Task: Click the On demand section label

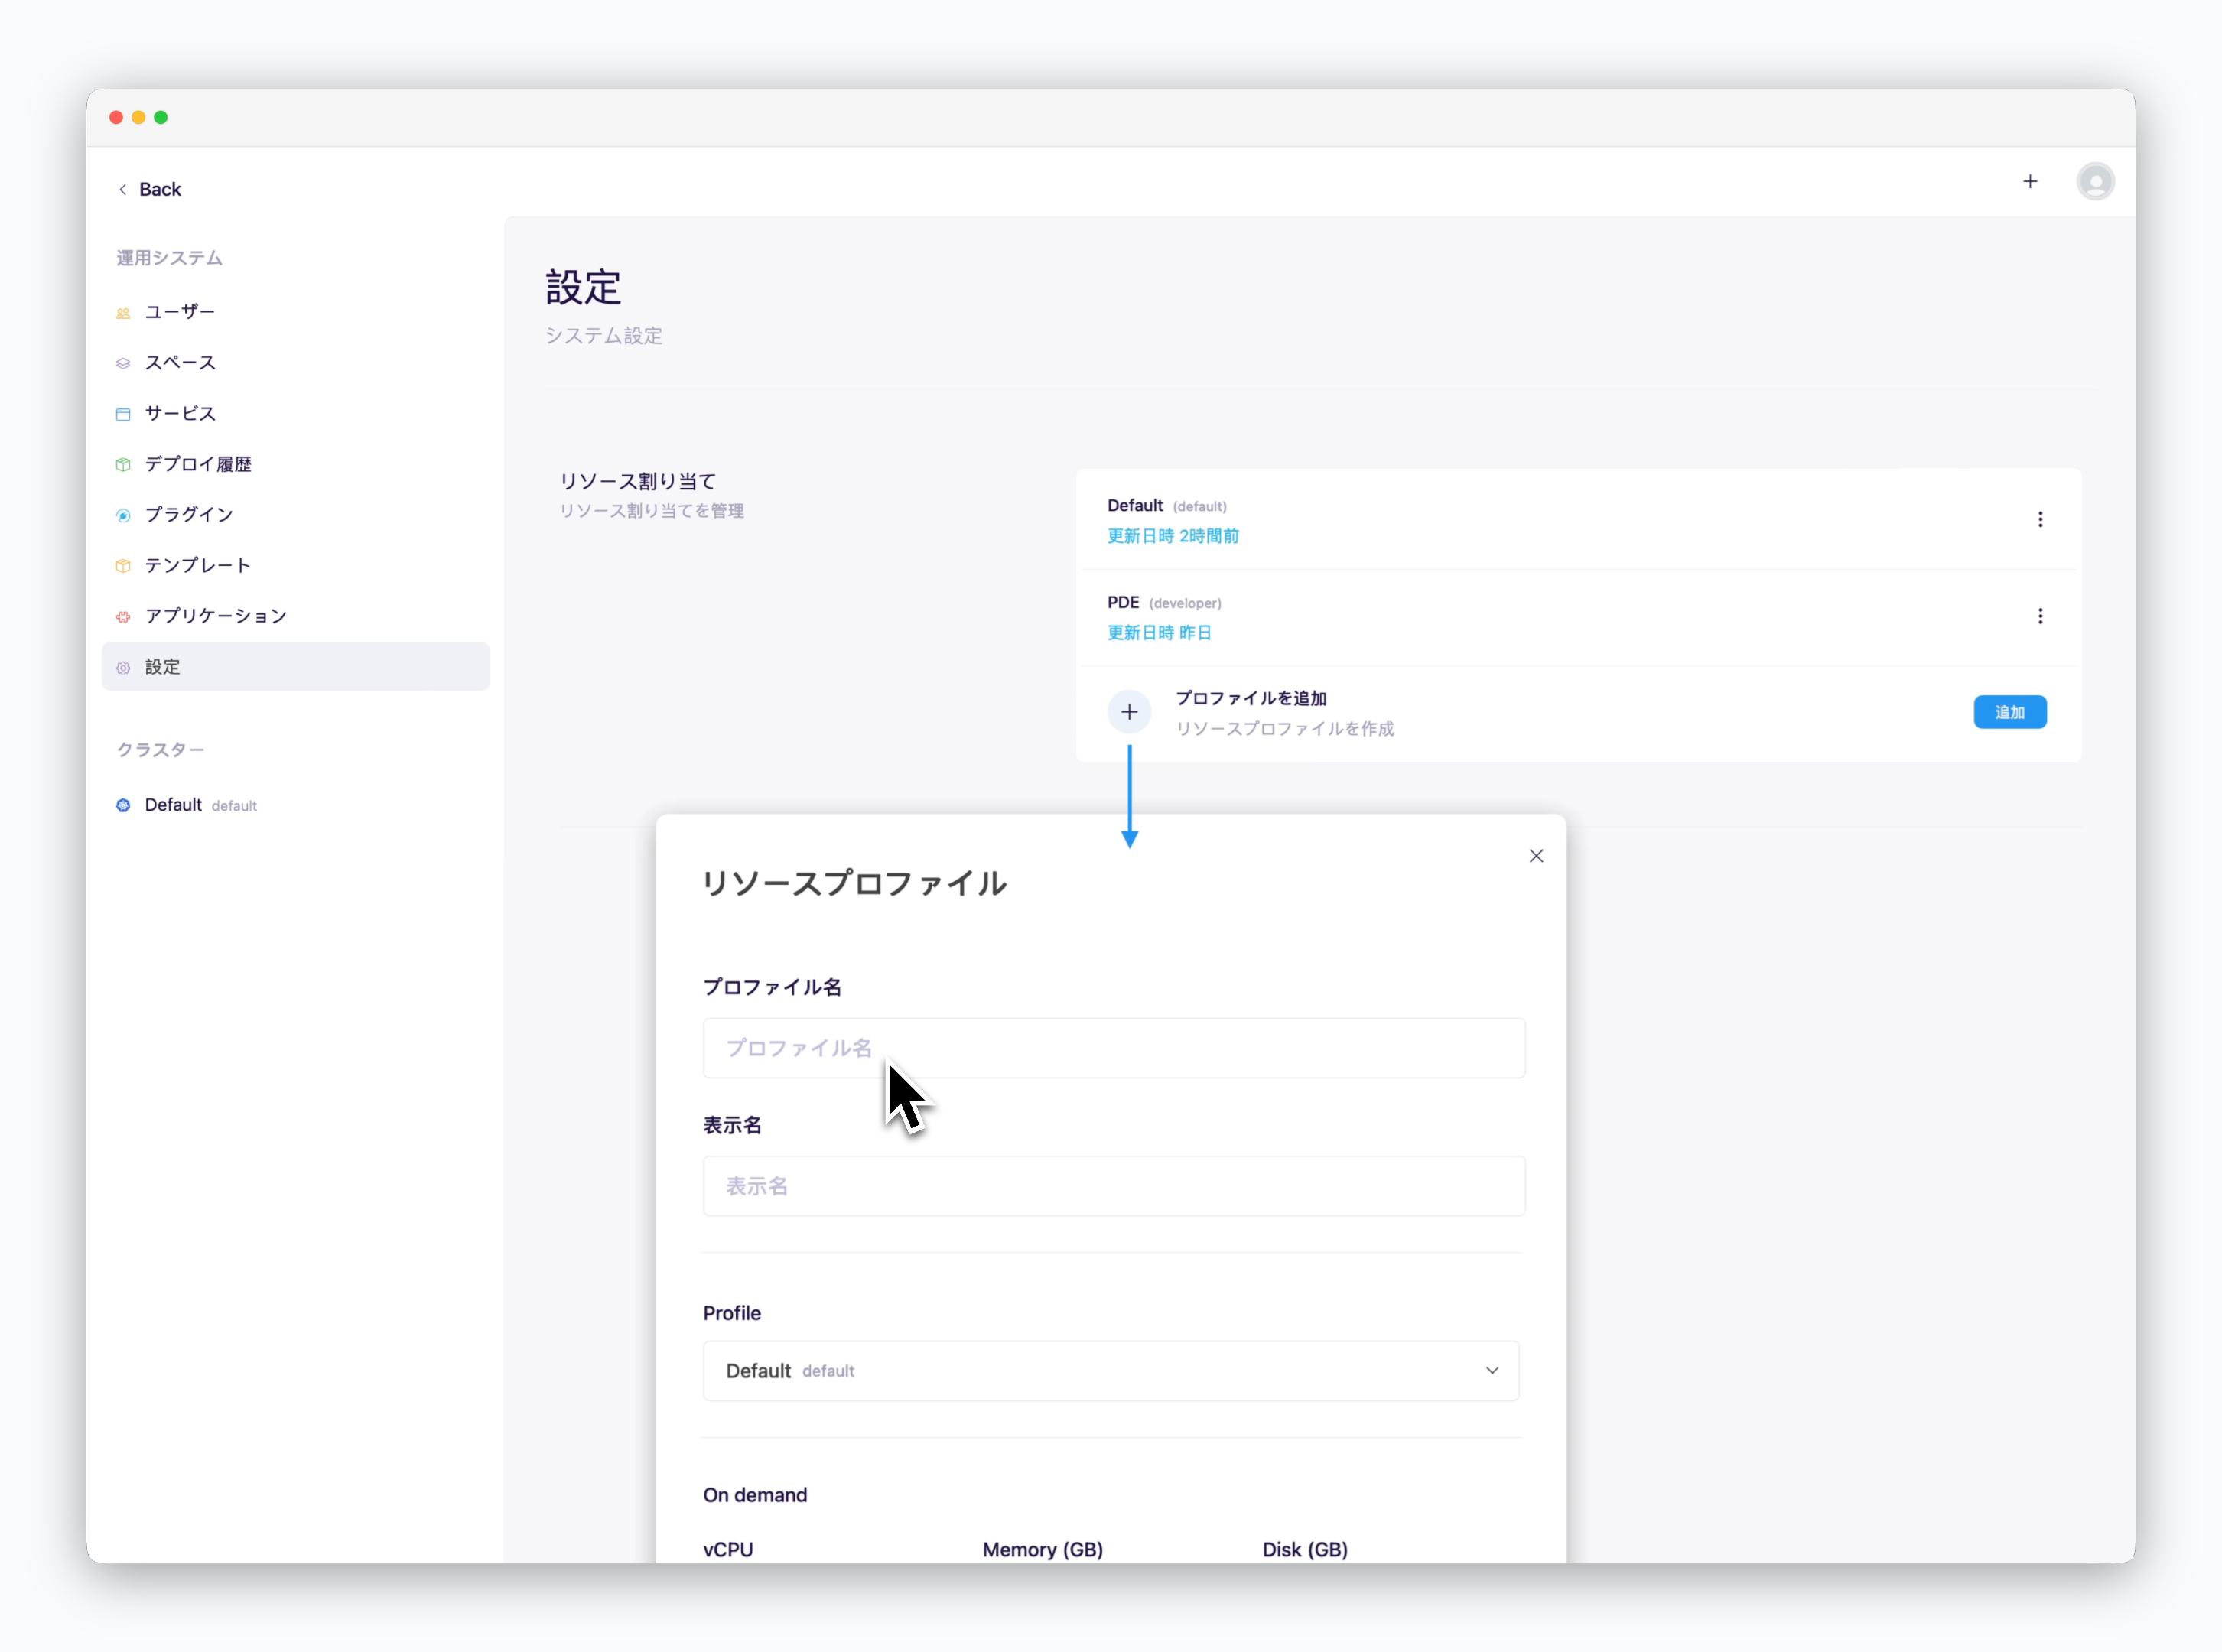Action: point(755,1495)
